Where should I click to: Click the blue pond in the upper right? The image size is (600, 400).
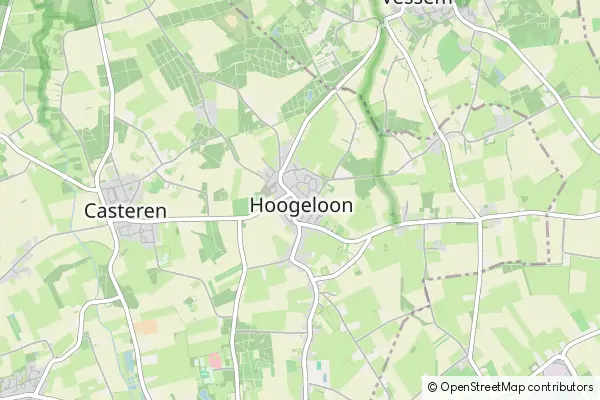click(x=499, y=76)
